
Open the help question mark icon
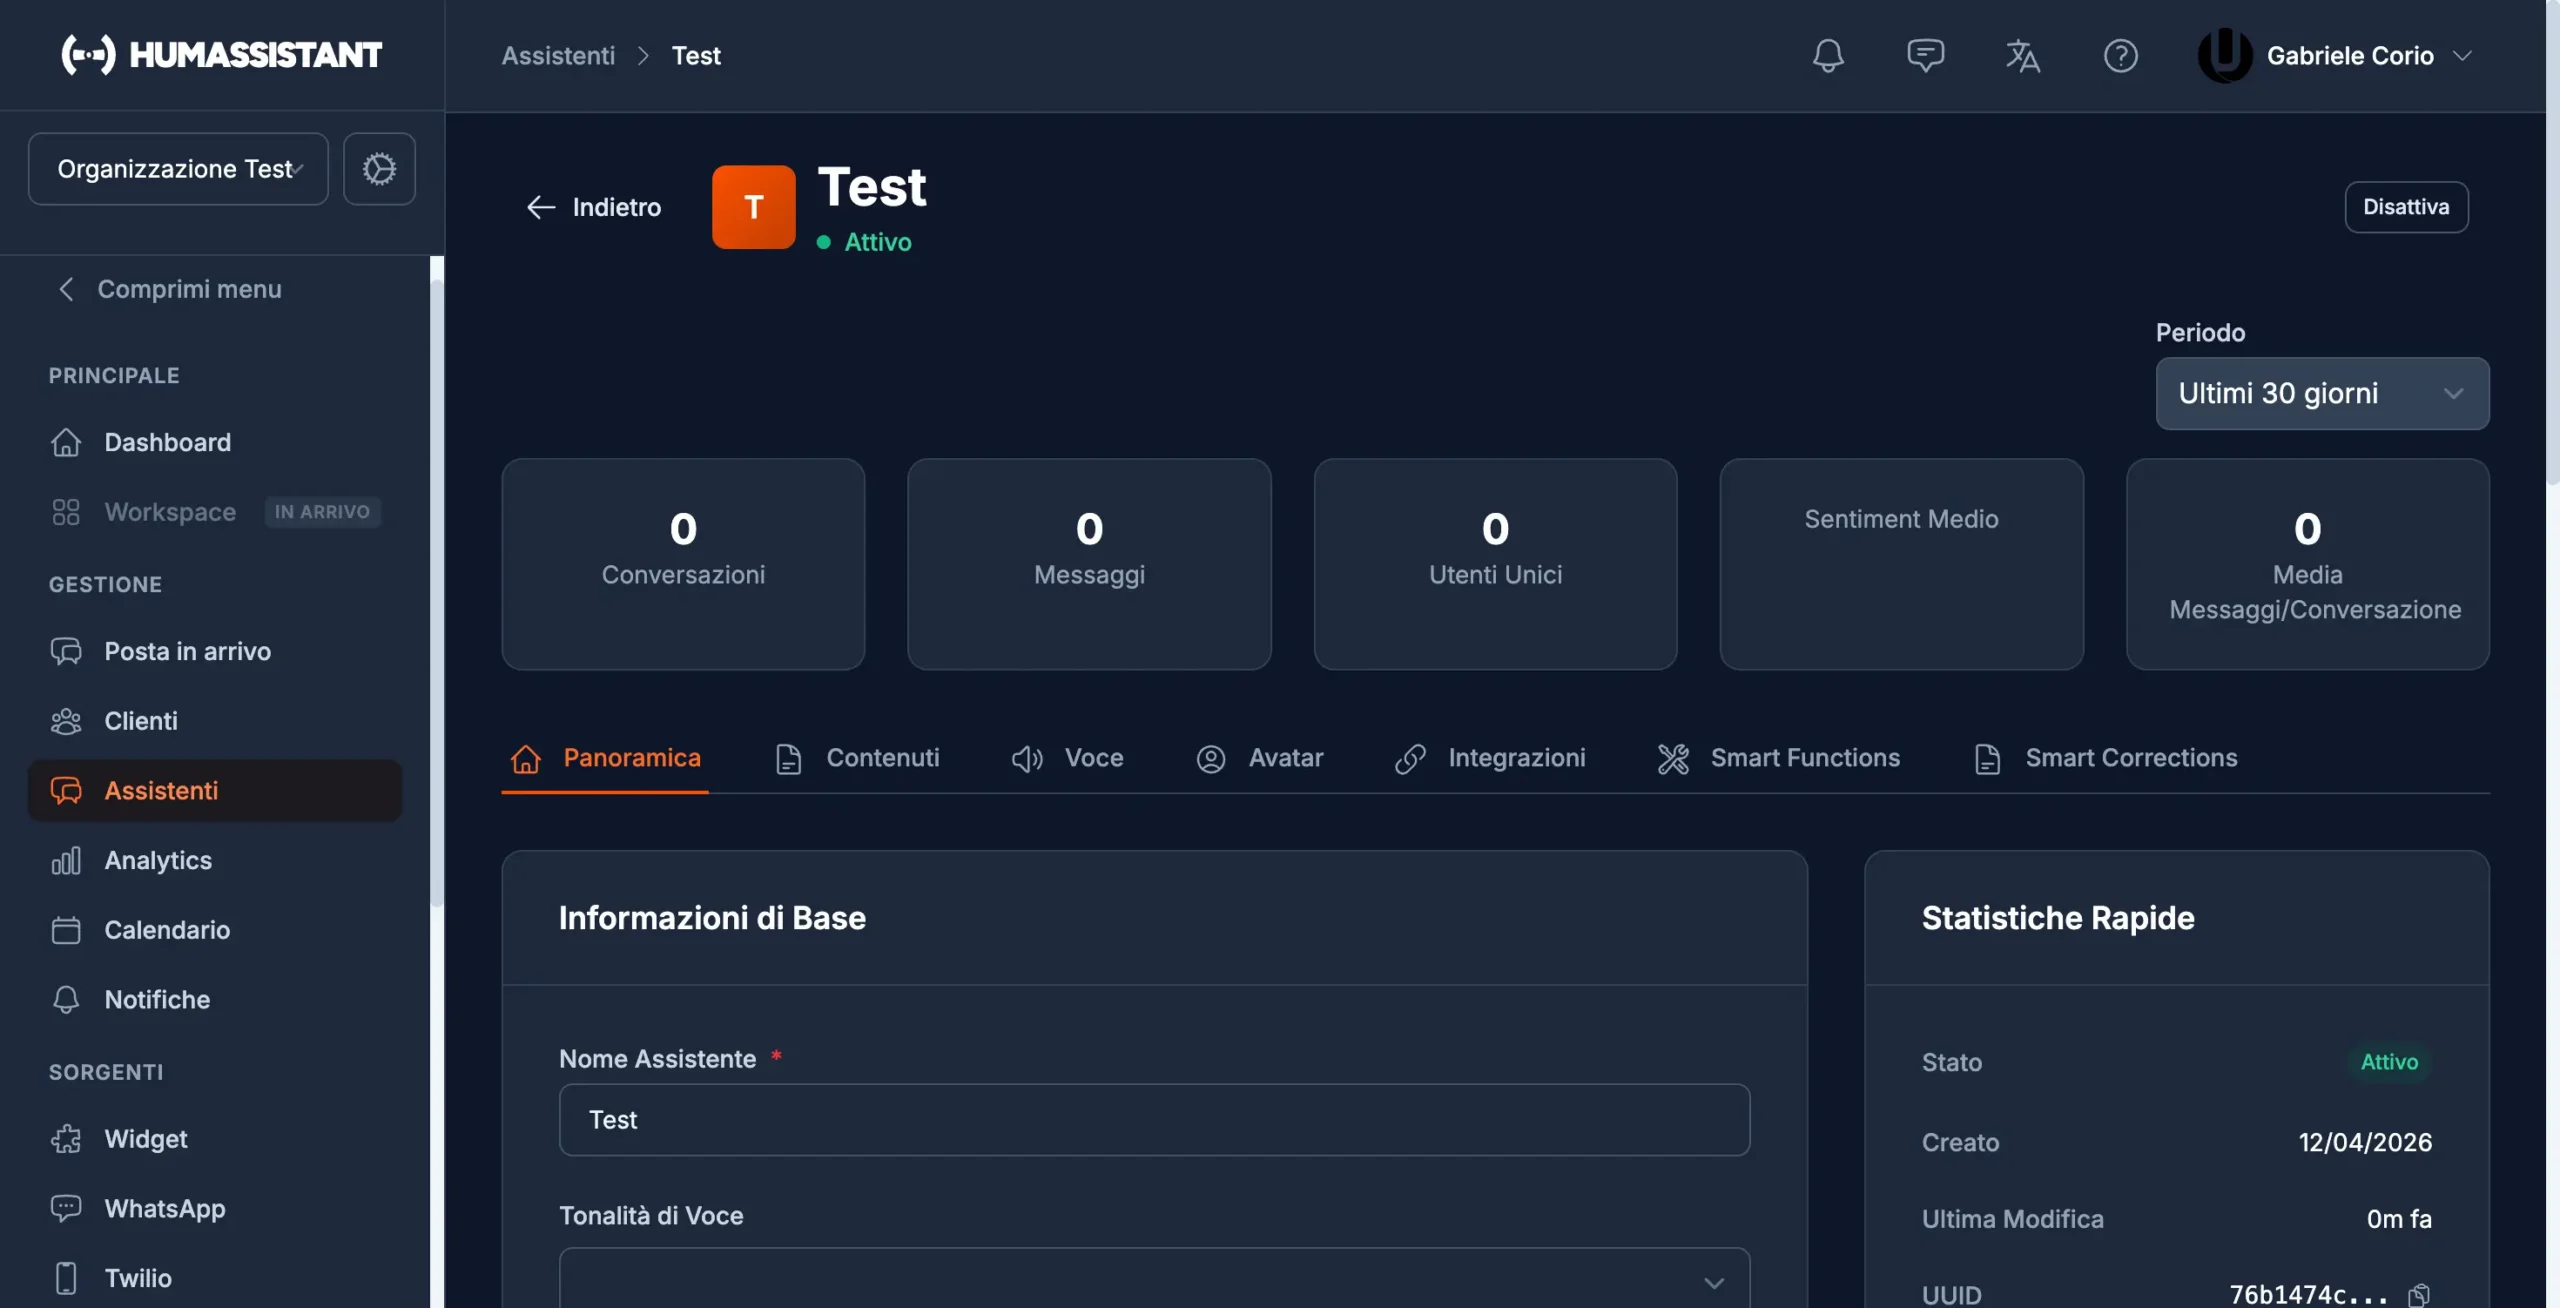pyautogui.click(x=2120, y=55)
